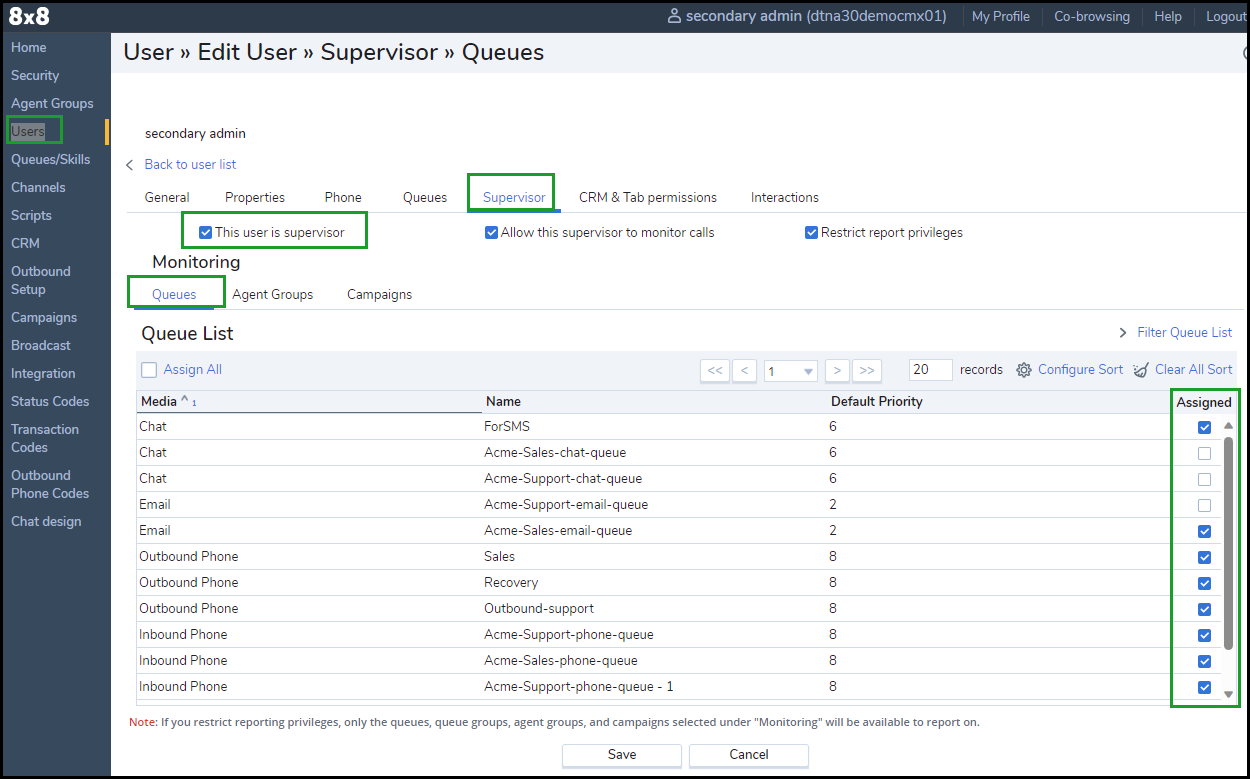Screen dimensions: 1250x779
Task: Click Configure Sort link
Action: coord(1080,370)
